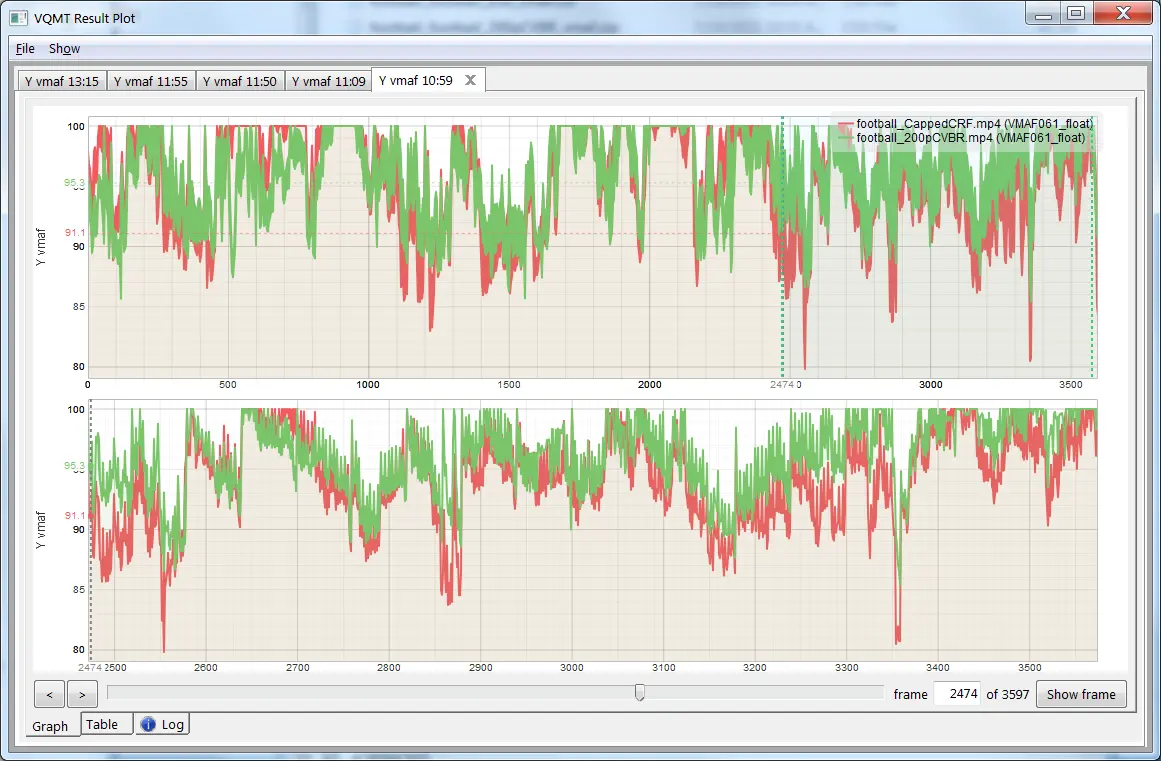Viewport: 1161px width, 761px height.
Task: Open the Show menu
Action: tap(64, 48)
